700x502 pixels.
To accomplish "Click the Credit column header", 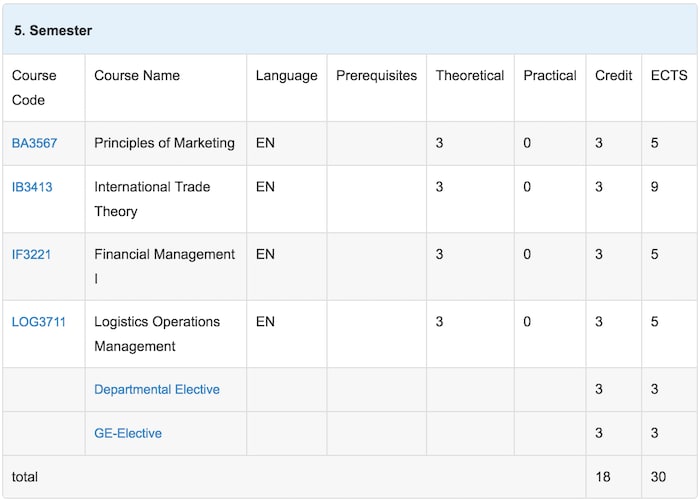I will point(613,76).
